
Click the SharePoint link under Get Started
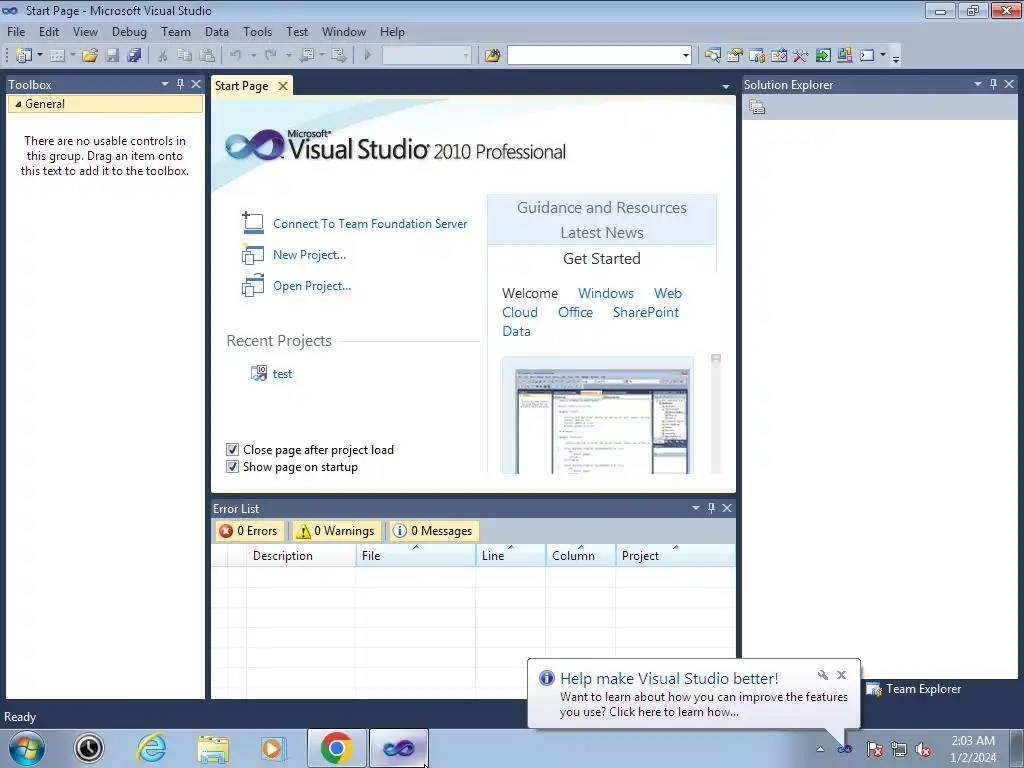[x=645, y=312]
